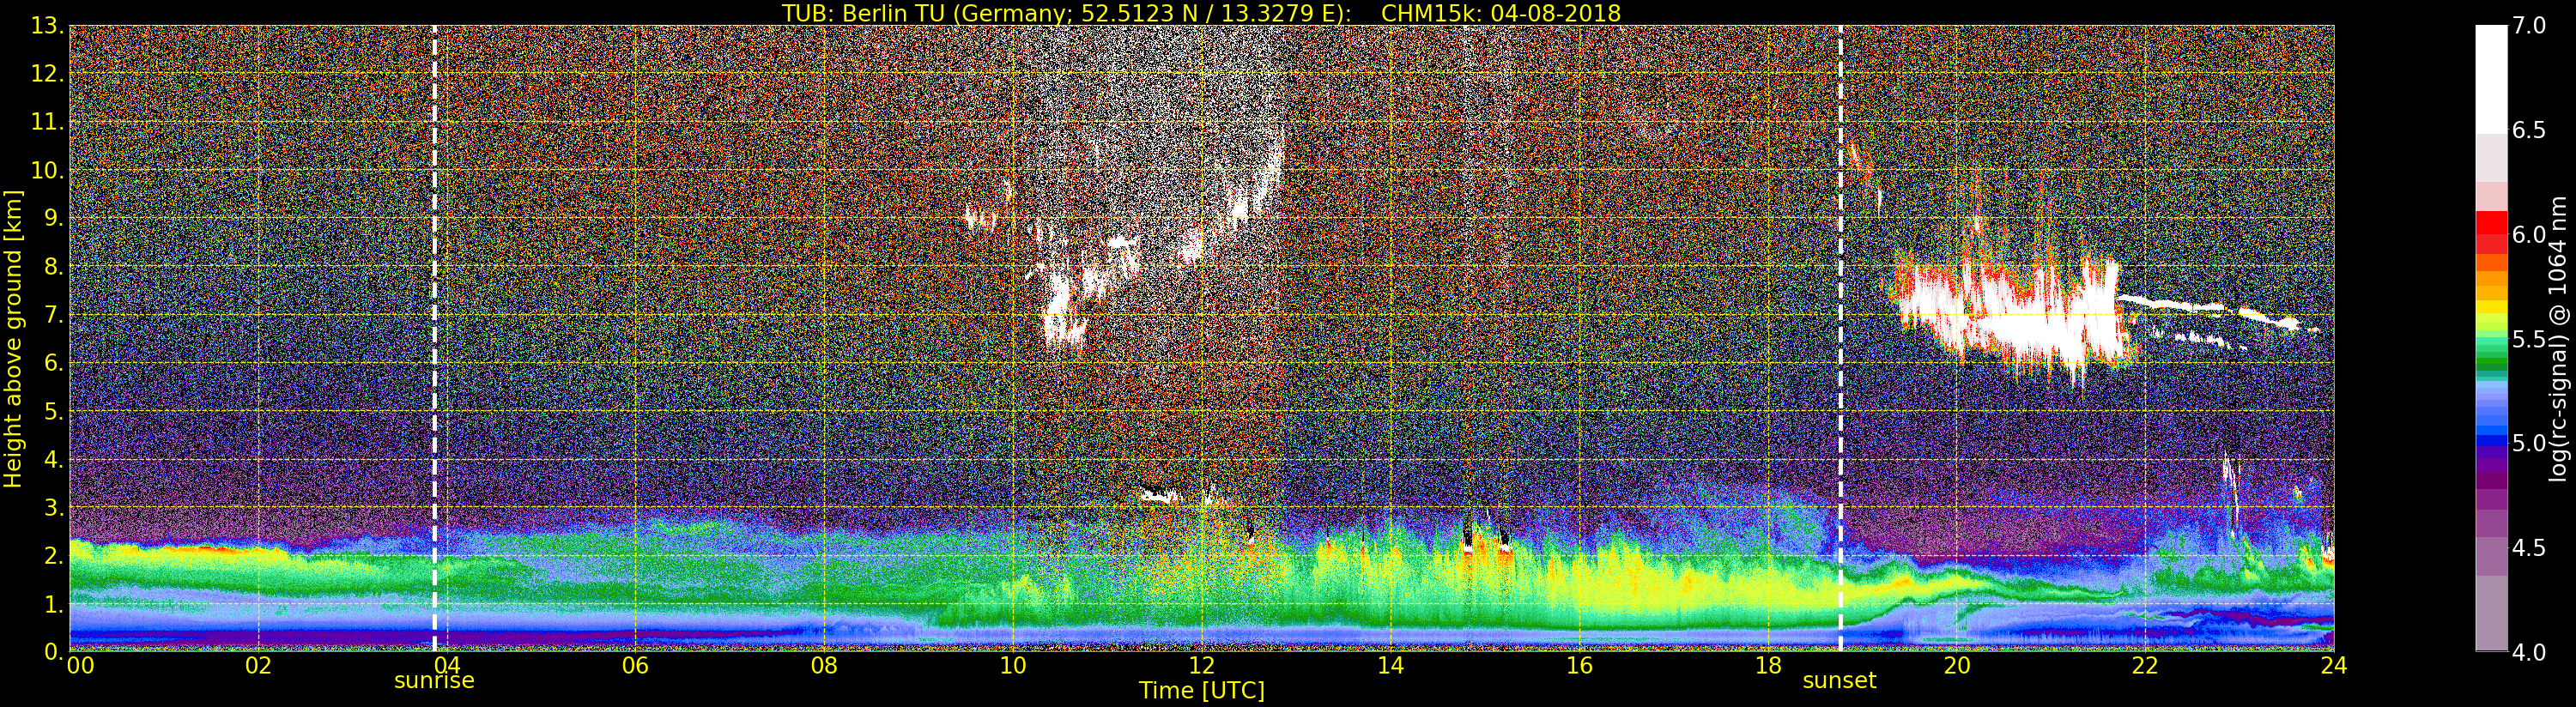Click the y-axis tick label '0.'
Screen dimensions: 2576x707
pos(54,651)
